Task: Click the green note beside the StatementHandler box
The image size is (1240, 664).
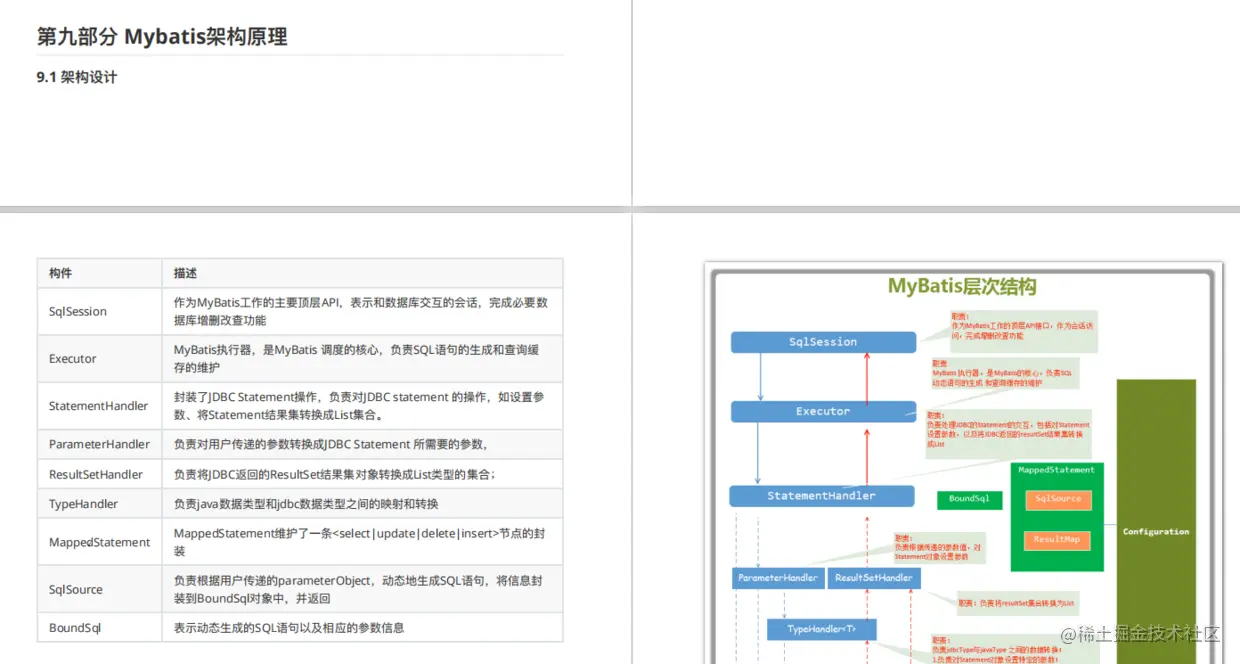Action: click(x=1008, y=433)
